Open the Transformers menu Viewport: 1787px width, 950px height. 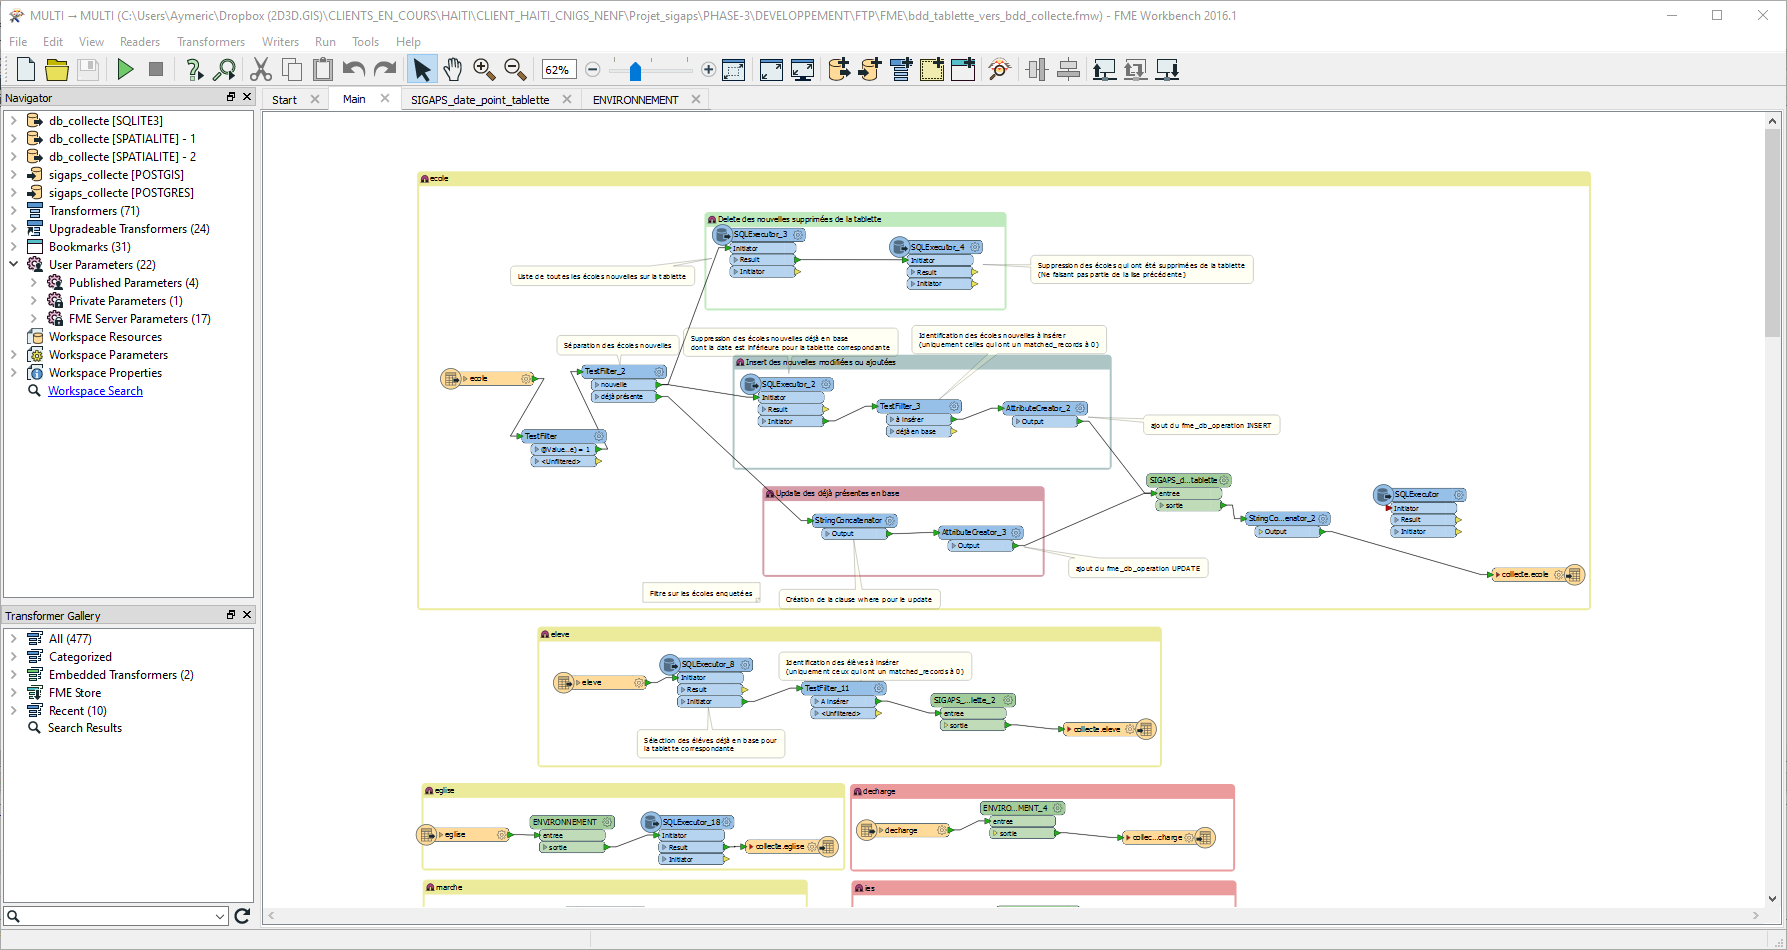211,42
